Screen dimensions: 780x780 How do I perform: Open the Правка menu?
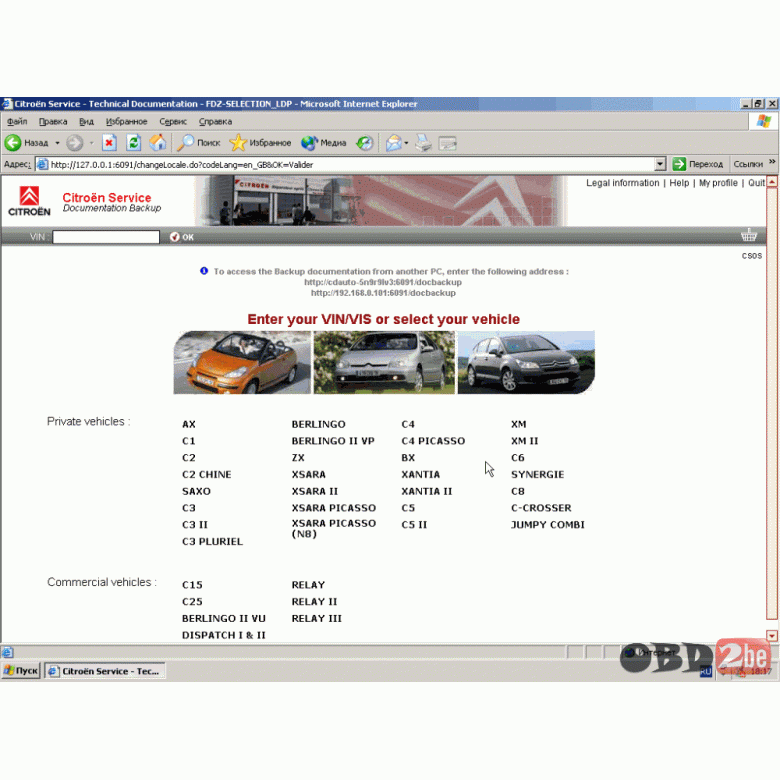53,121
